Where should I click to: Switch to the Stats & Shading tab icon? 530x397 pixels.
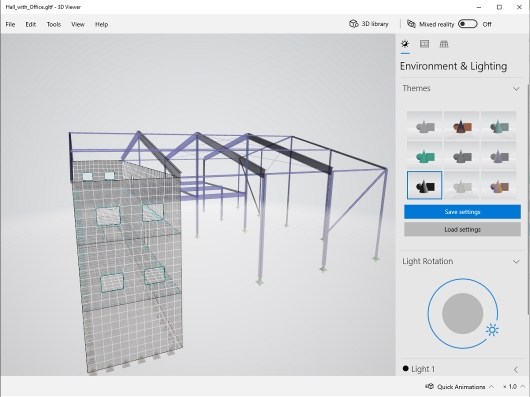tap(425, 44)
